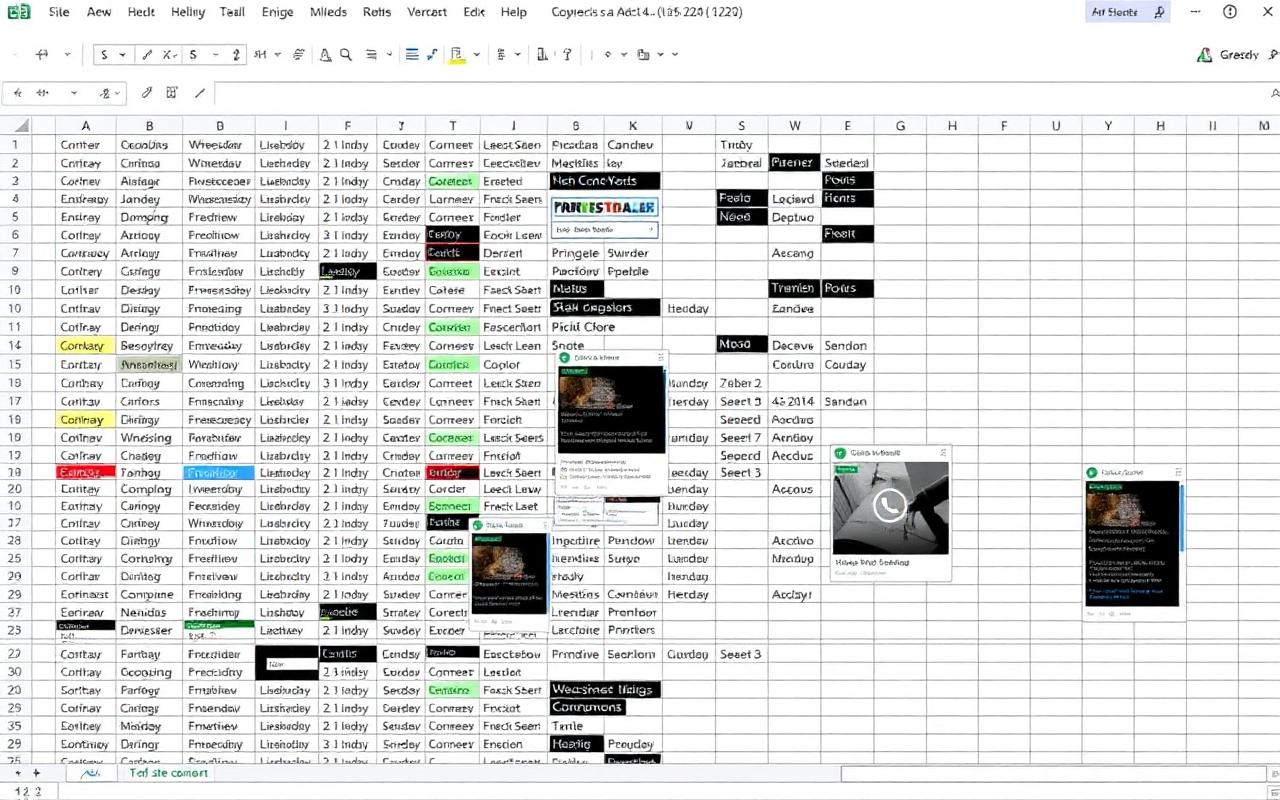Select the blue highlighted cell in column B

click(218, 472)
